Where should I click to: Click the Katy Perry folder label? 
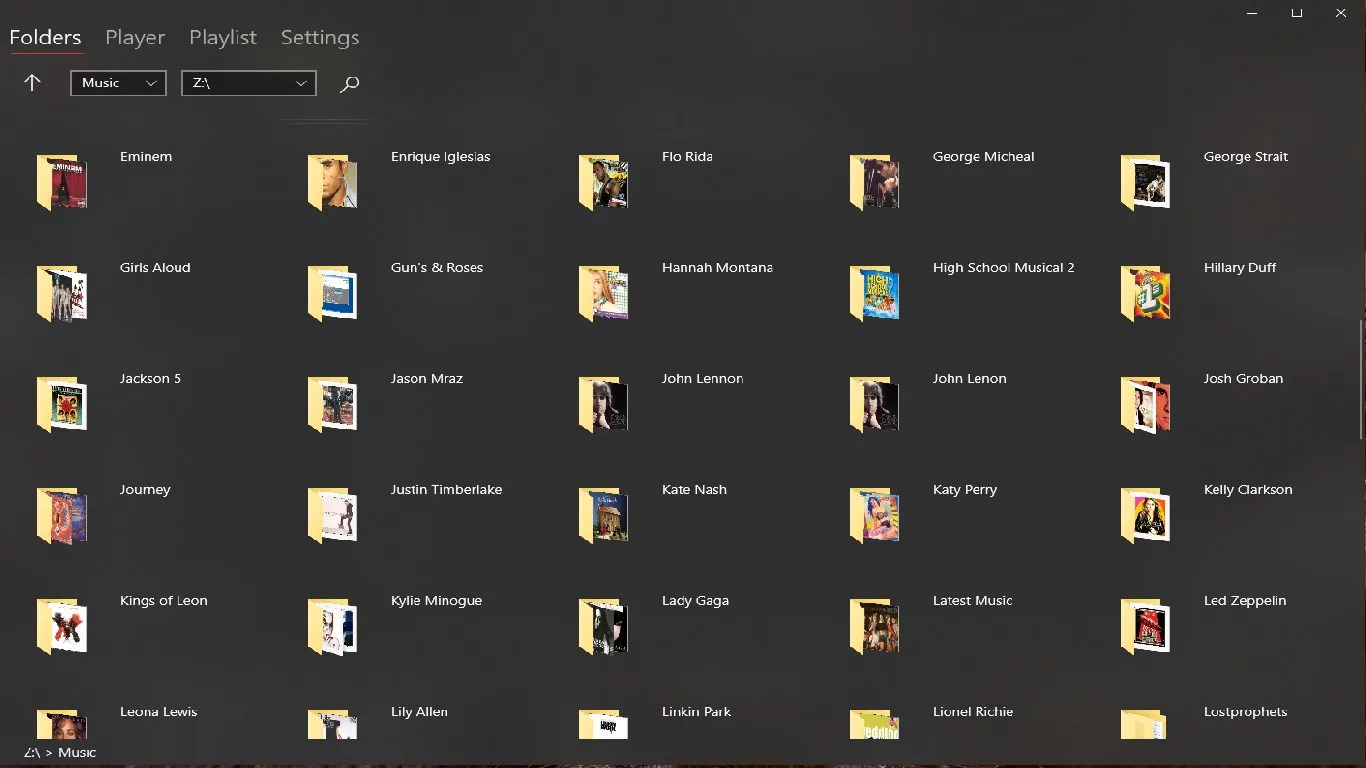point(965,490)
